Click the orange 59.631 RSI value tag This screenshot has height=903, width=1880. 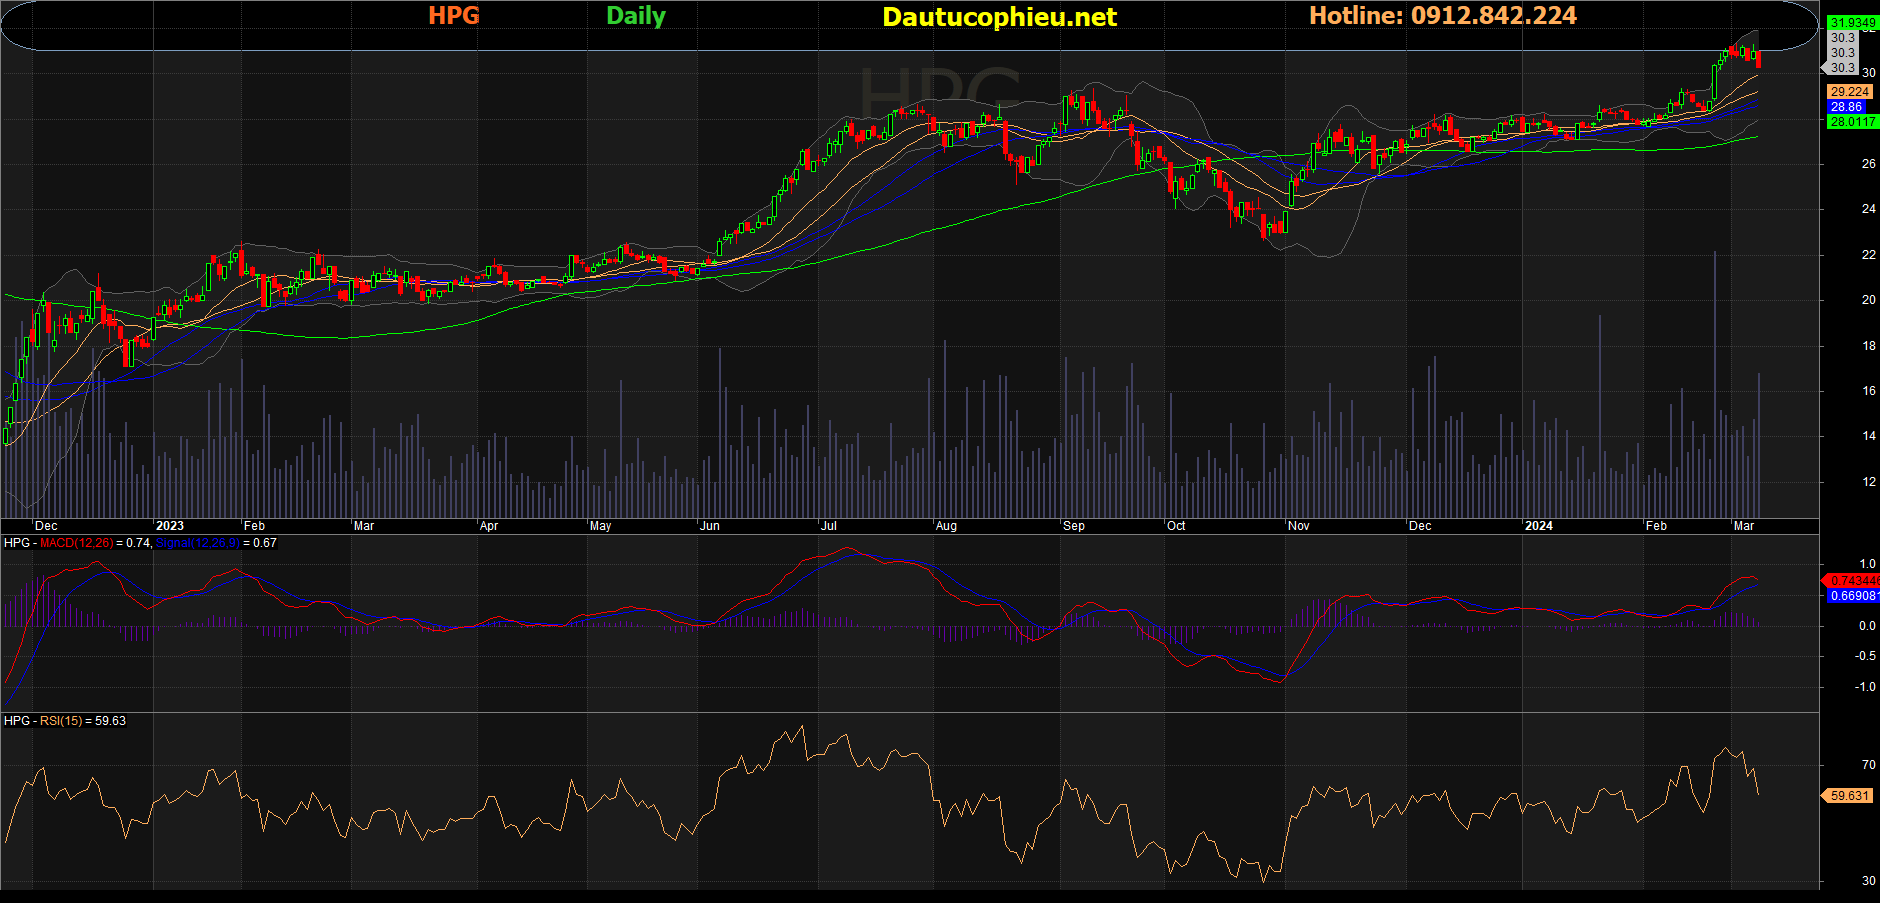tap(1849, 796)
